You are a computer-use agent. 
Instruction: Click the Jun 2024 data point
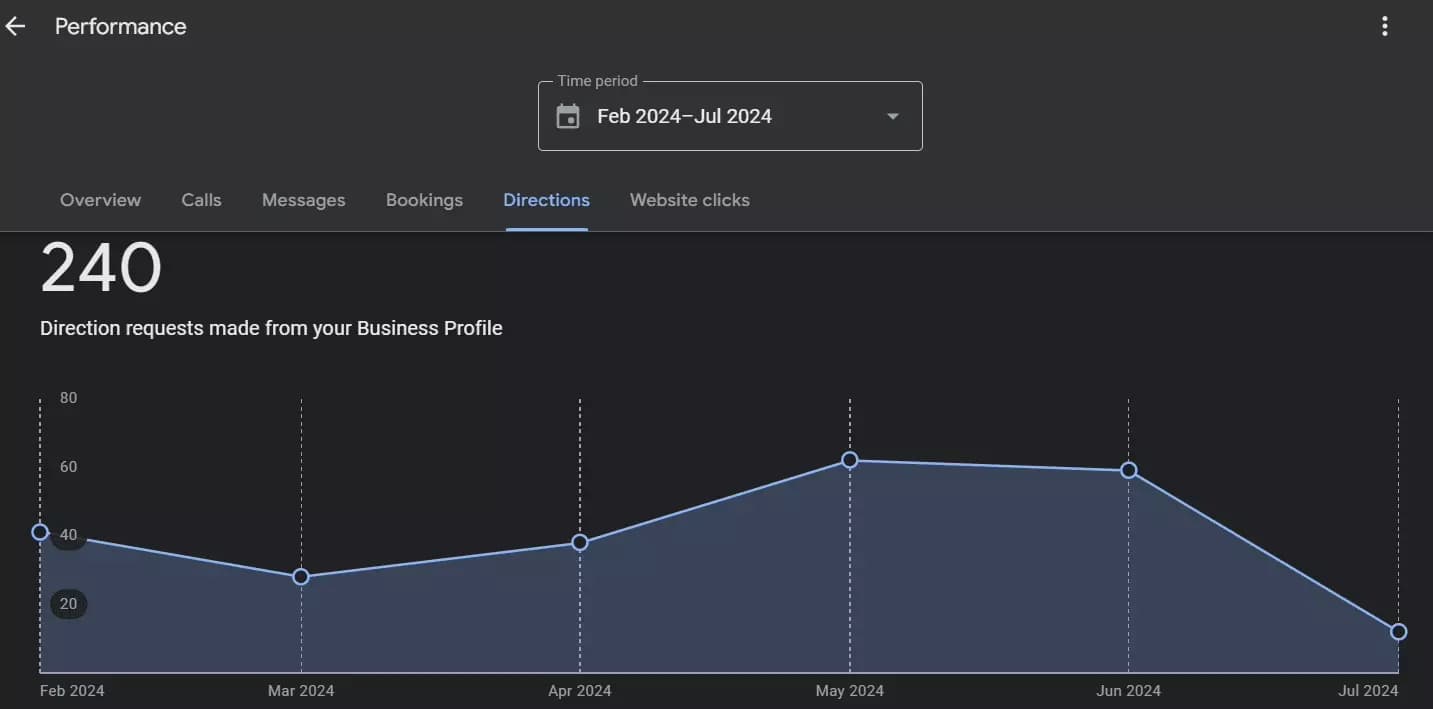(1129, 470)
